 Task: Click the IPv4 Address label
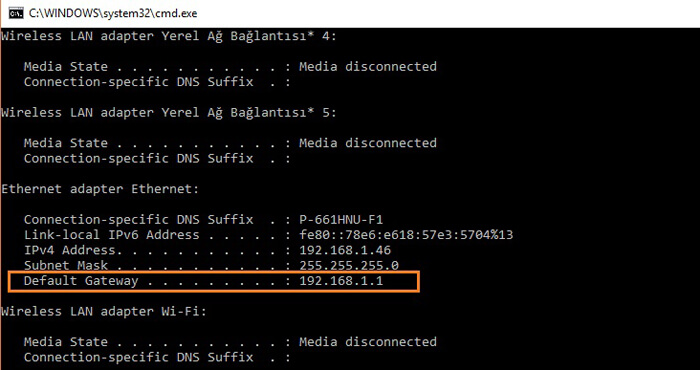(x=70, y=250)
